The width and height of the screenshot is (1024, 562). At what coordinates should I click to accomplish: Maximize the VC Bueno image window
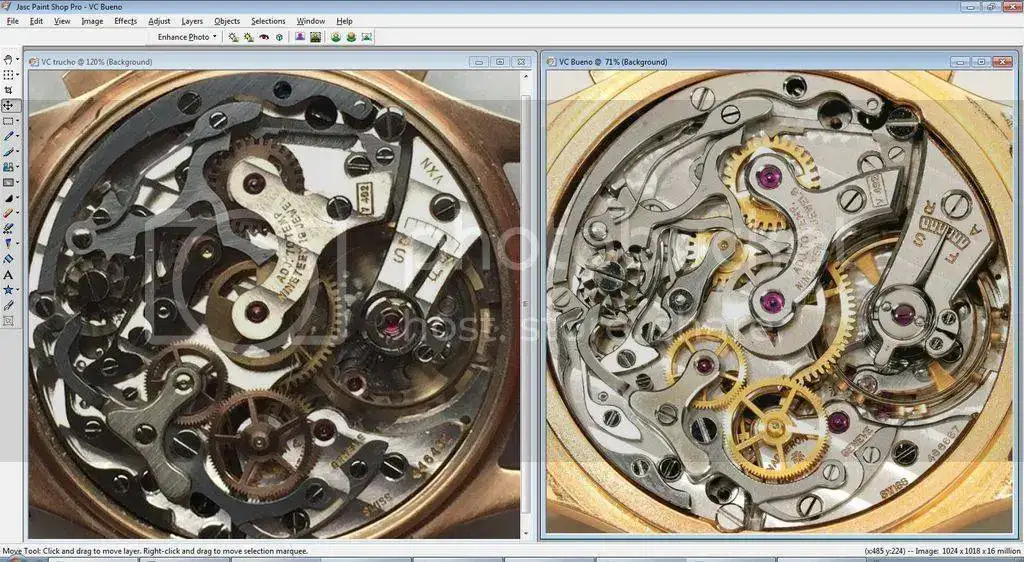981,62
